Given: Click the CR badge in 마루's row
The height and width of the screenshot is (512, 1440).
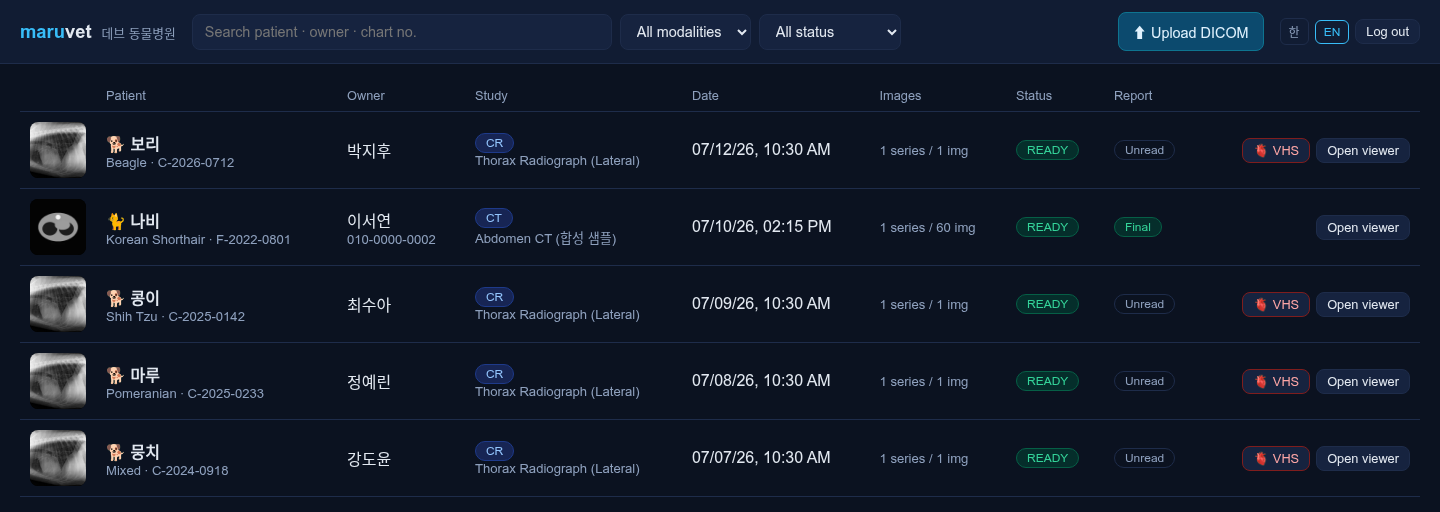Looking at the screenshot, I should pos(494,374).
